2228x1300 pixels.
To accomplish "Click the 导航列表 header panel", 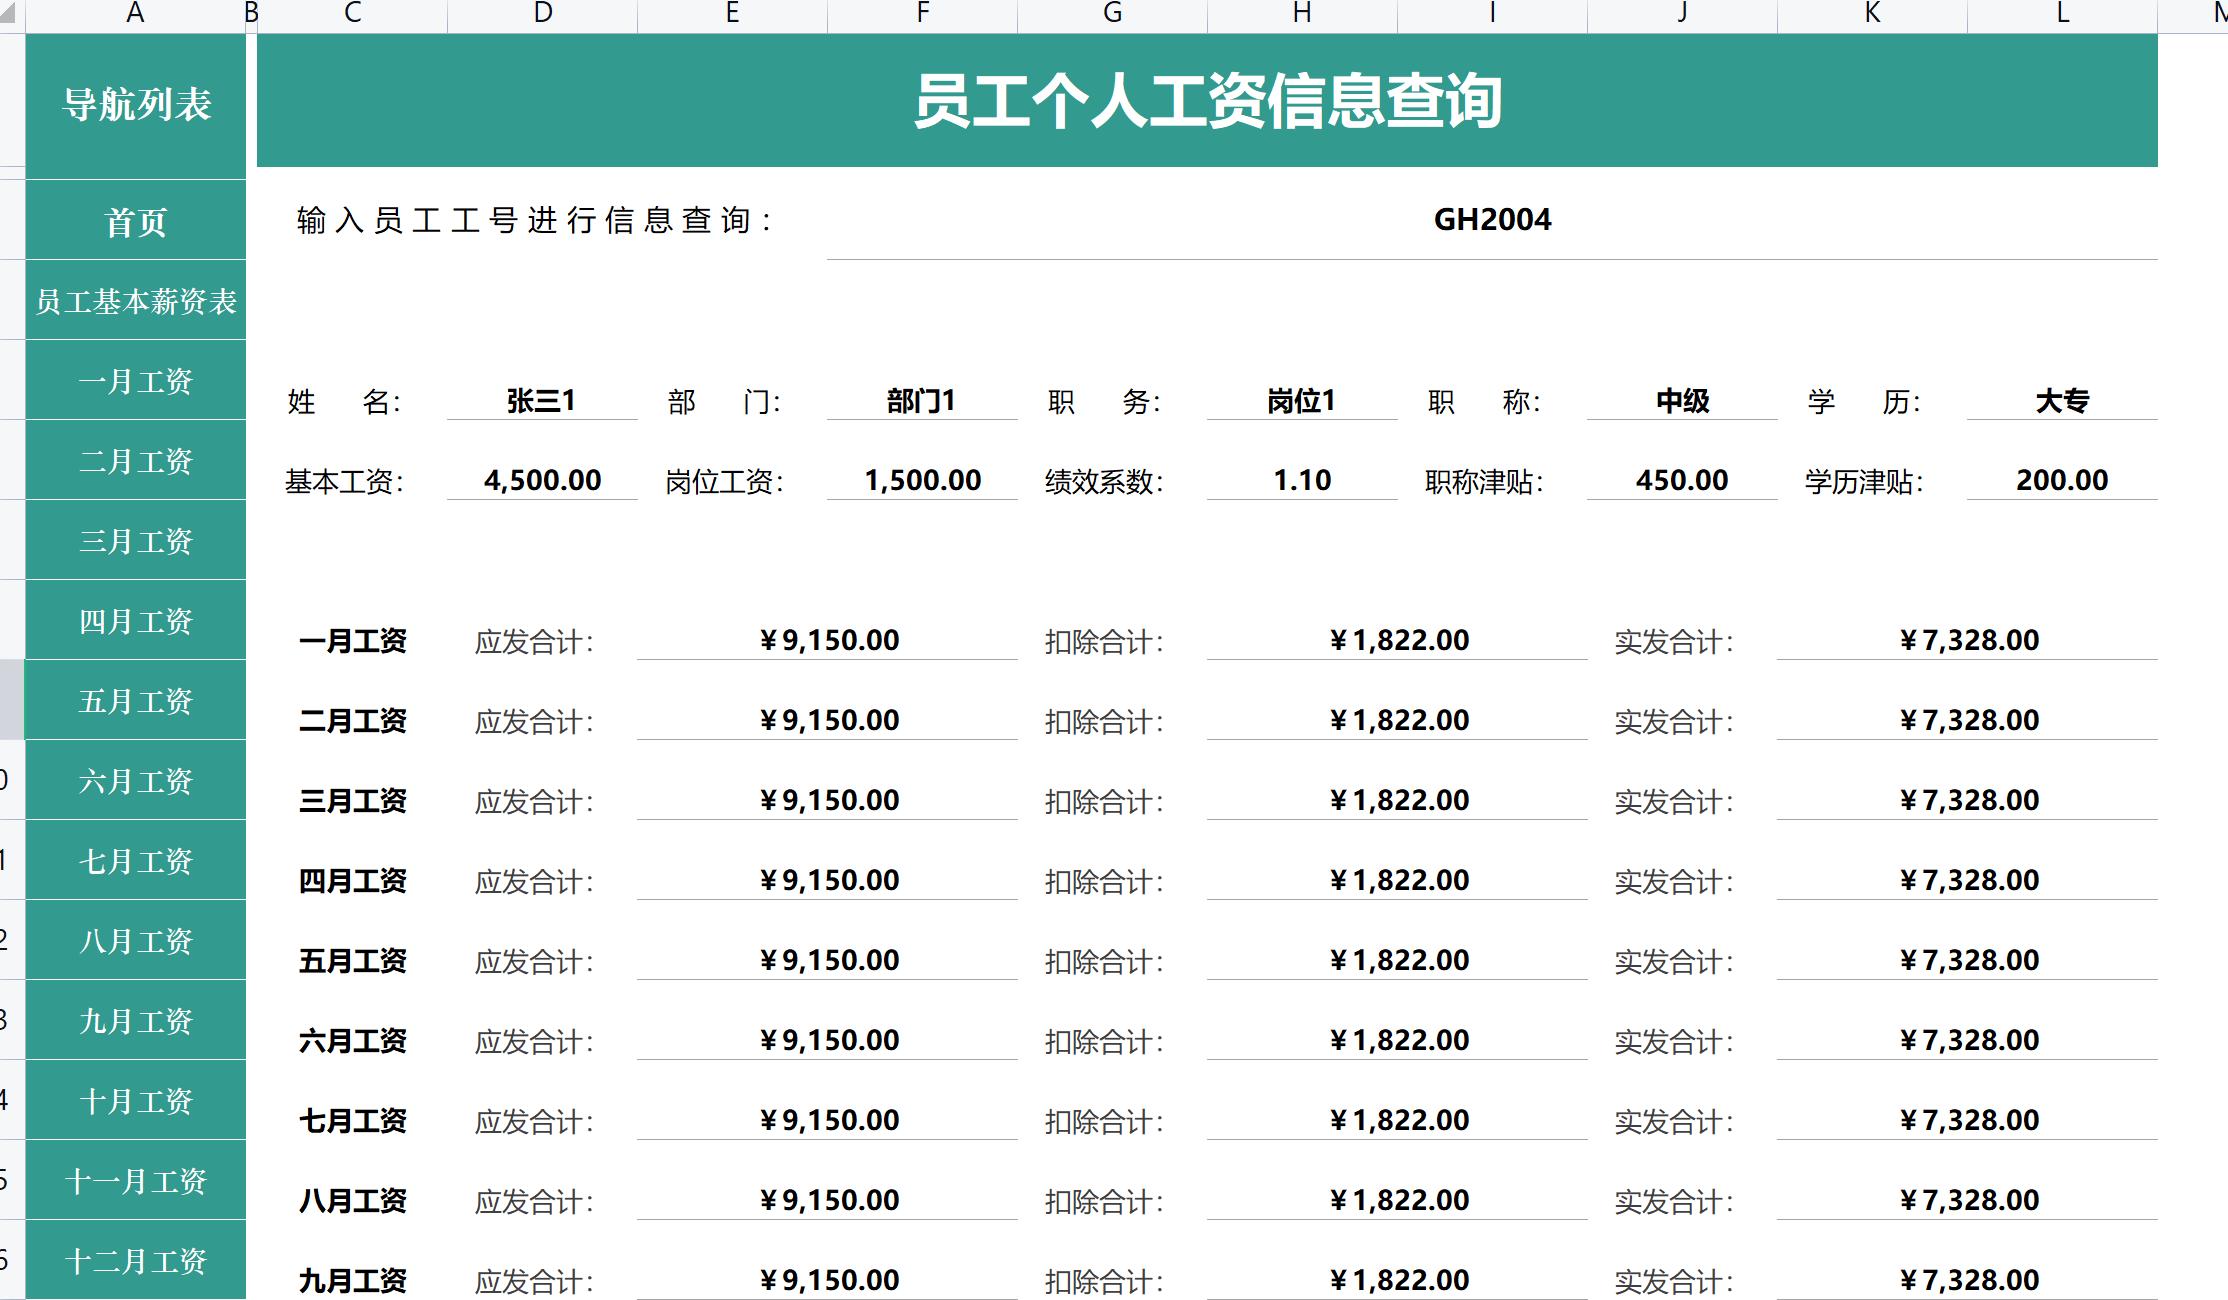I will pos(135,105).
